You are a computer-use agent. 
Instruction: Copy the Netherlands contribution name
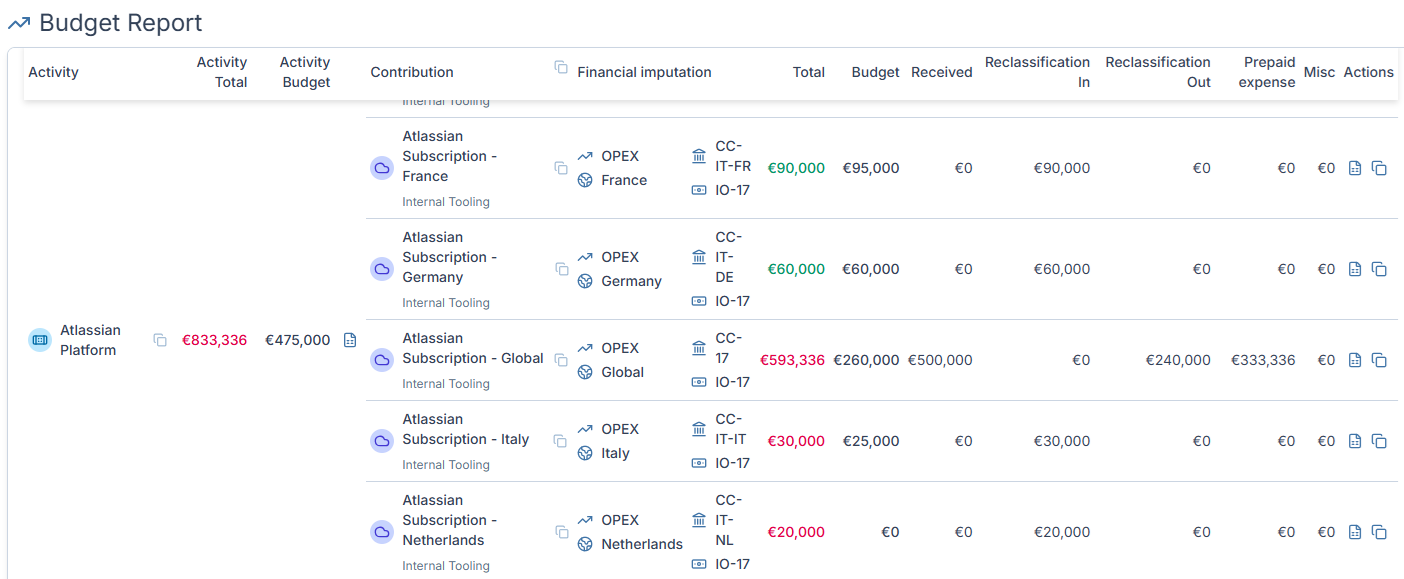[x=561, y=532]
